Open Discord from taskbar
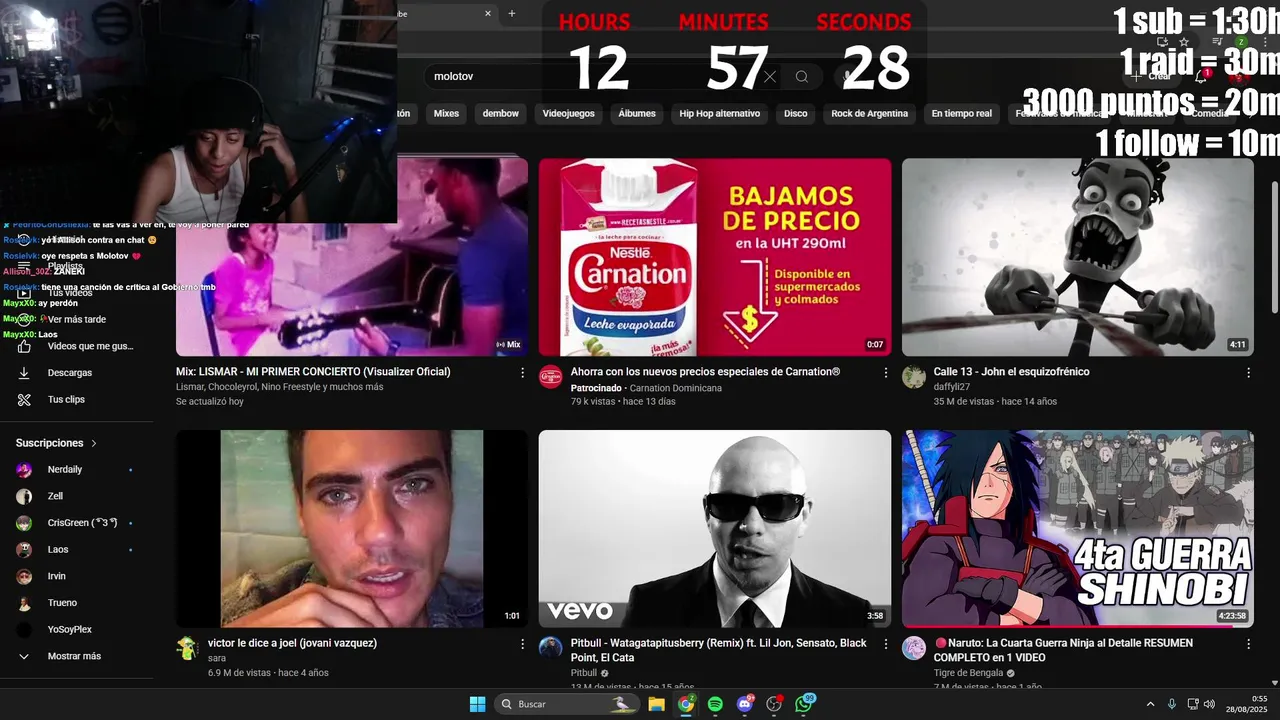Image resolution: width=1280 pixels, height=720 pixels. (745, 704)
